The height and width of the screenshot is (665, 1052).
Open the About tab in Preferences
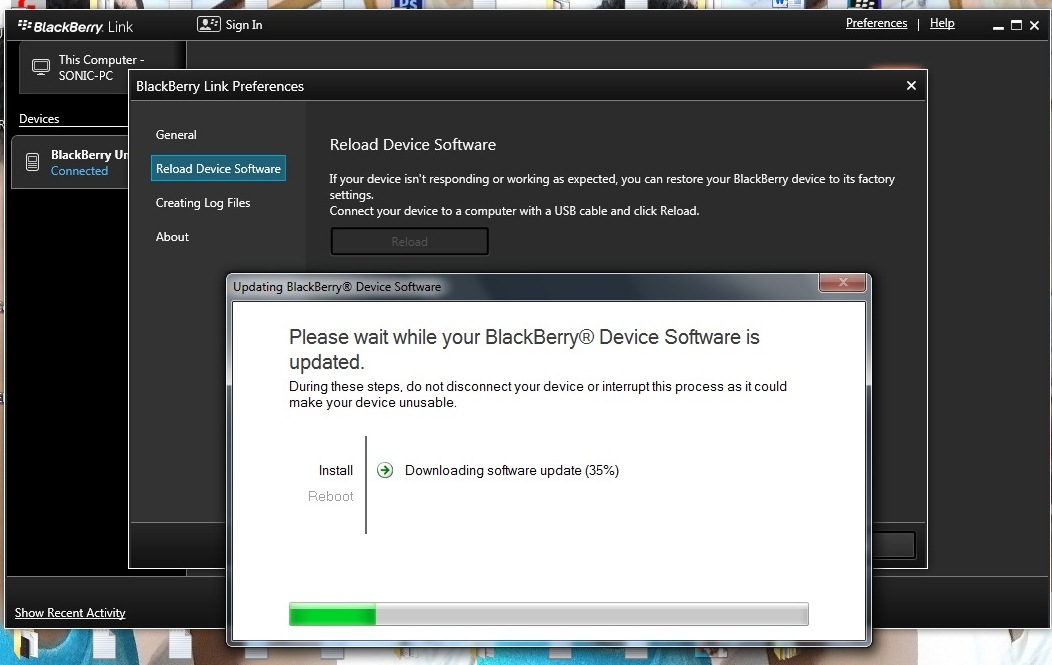172,237
